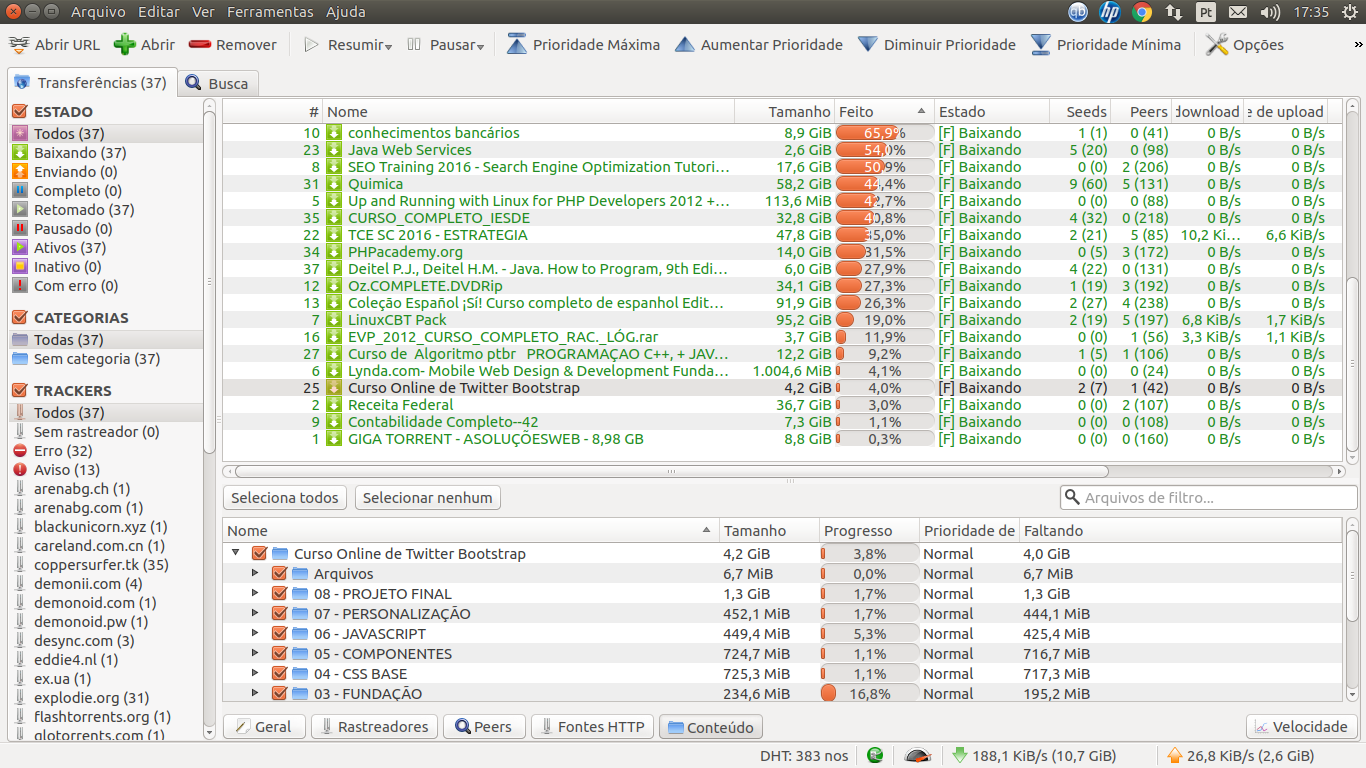
Task: Click the torrent list horizontal scrollbar
Action: tap(671, 471)
